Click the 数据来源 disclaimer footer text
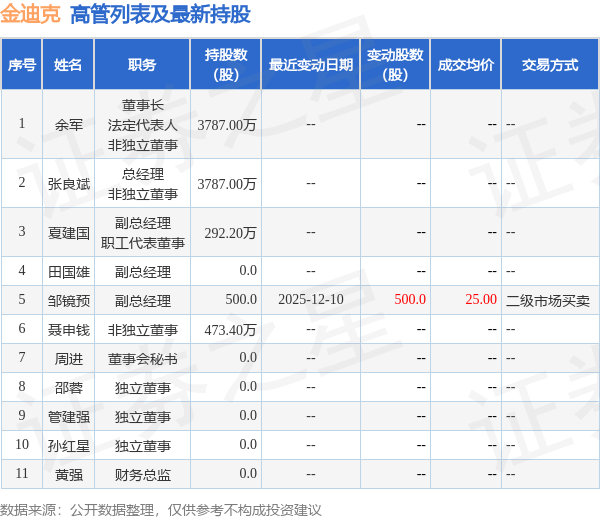This screenshot has height=519, width=600. (x=161, y=510)
